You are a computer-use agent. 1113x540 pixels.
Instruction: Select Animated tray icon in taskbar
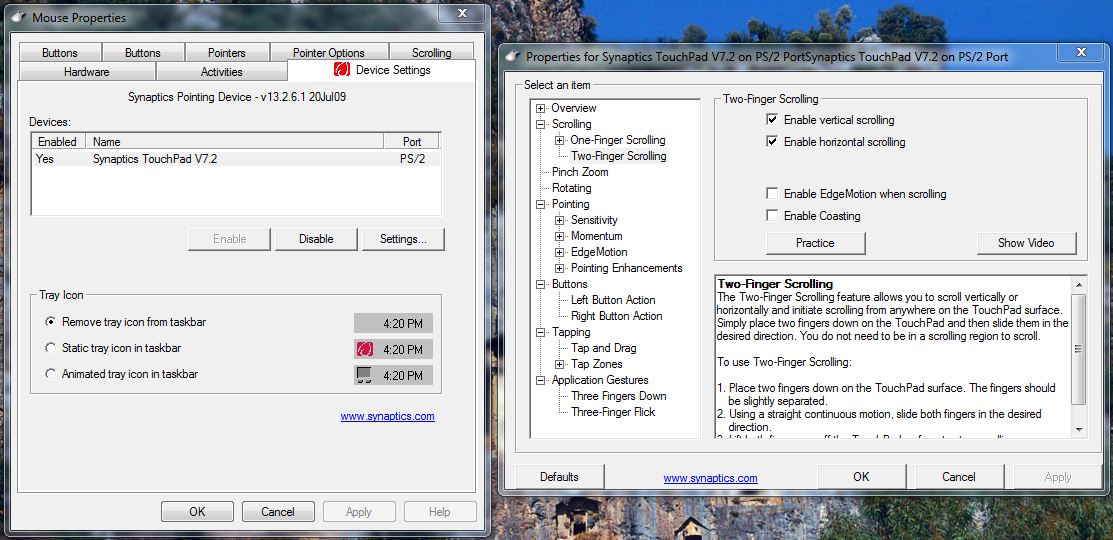(x=50, y=374)
